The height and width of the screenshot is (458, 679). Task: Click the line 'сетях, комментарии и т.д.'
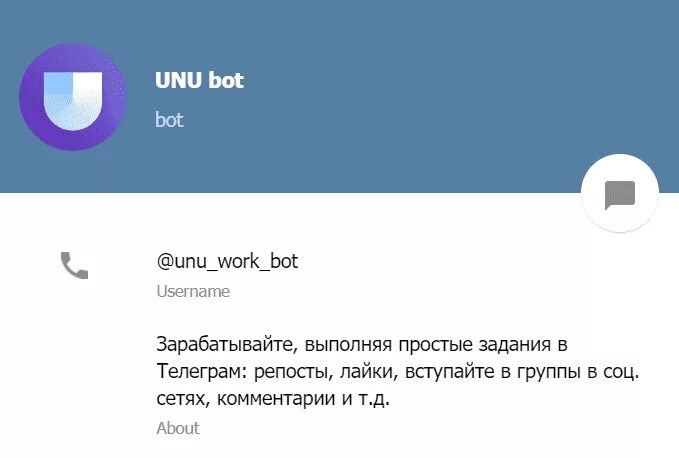(273, 398)
